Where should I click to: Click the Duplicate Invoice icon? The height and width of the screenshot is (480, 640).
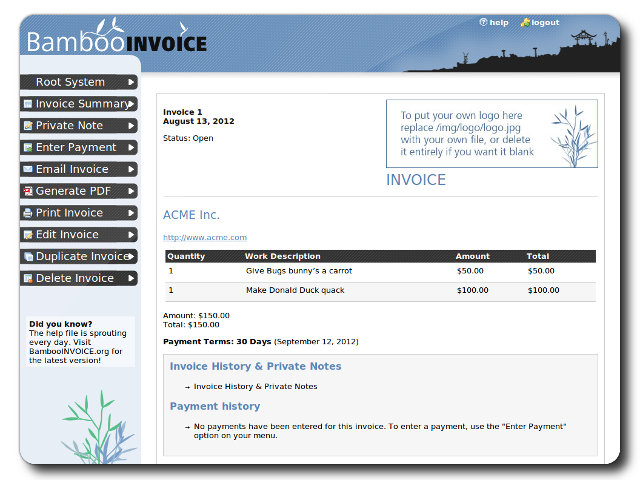[28, 257]
